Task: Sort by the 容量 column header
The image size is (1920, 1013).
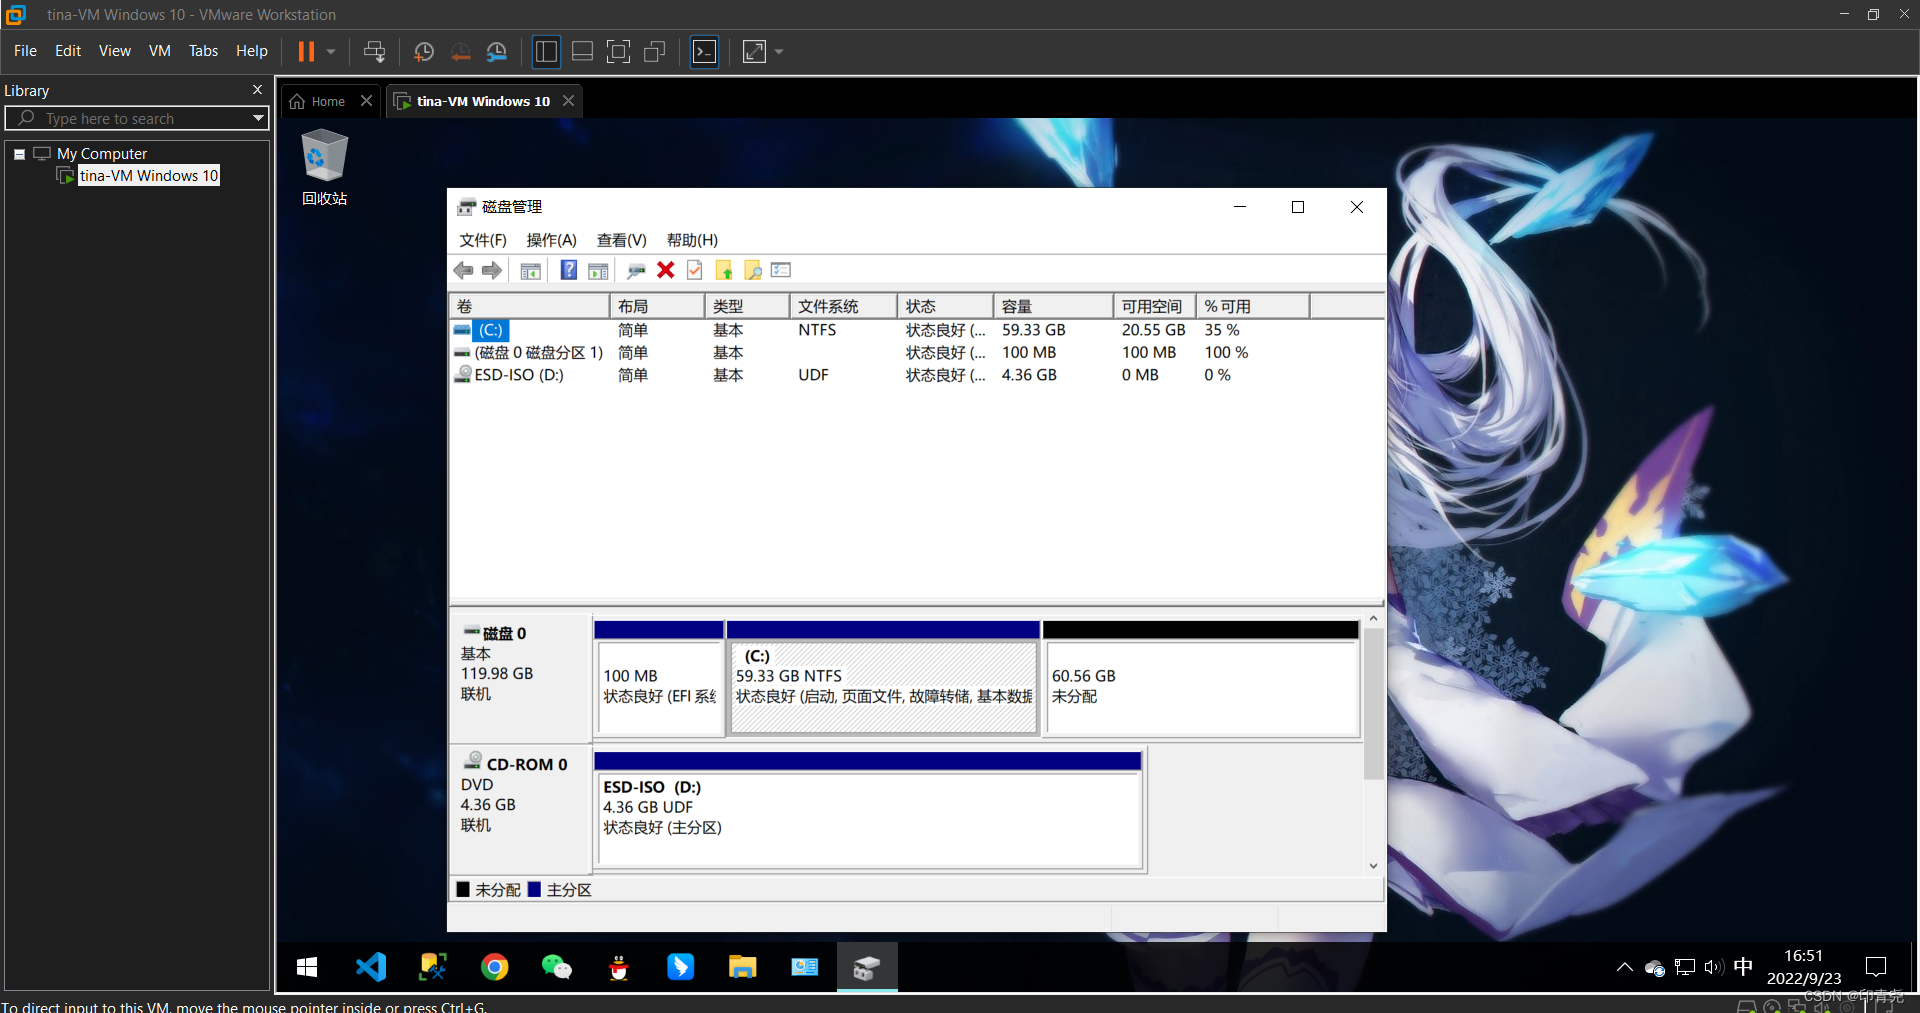Action: tap(1053, 306)
